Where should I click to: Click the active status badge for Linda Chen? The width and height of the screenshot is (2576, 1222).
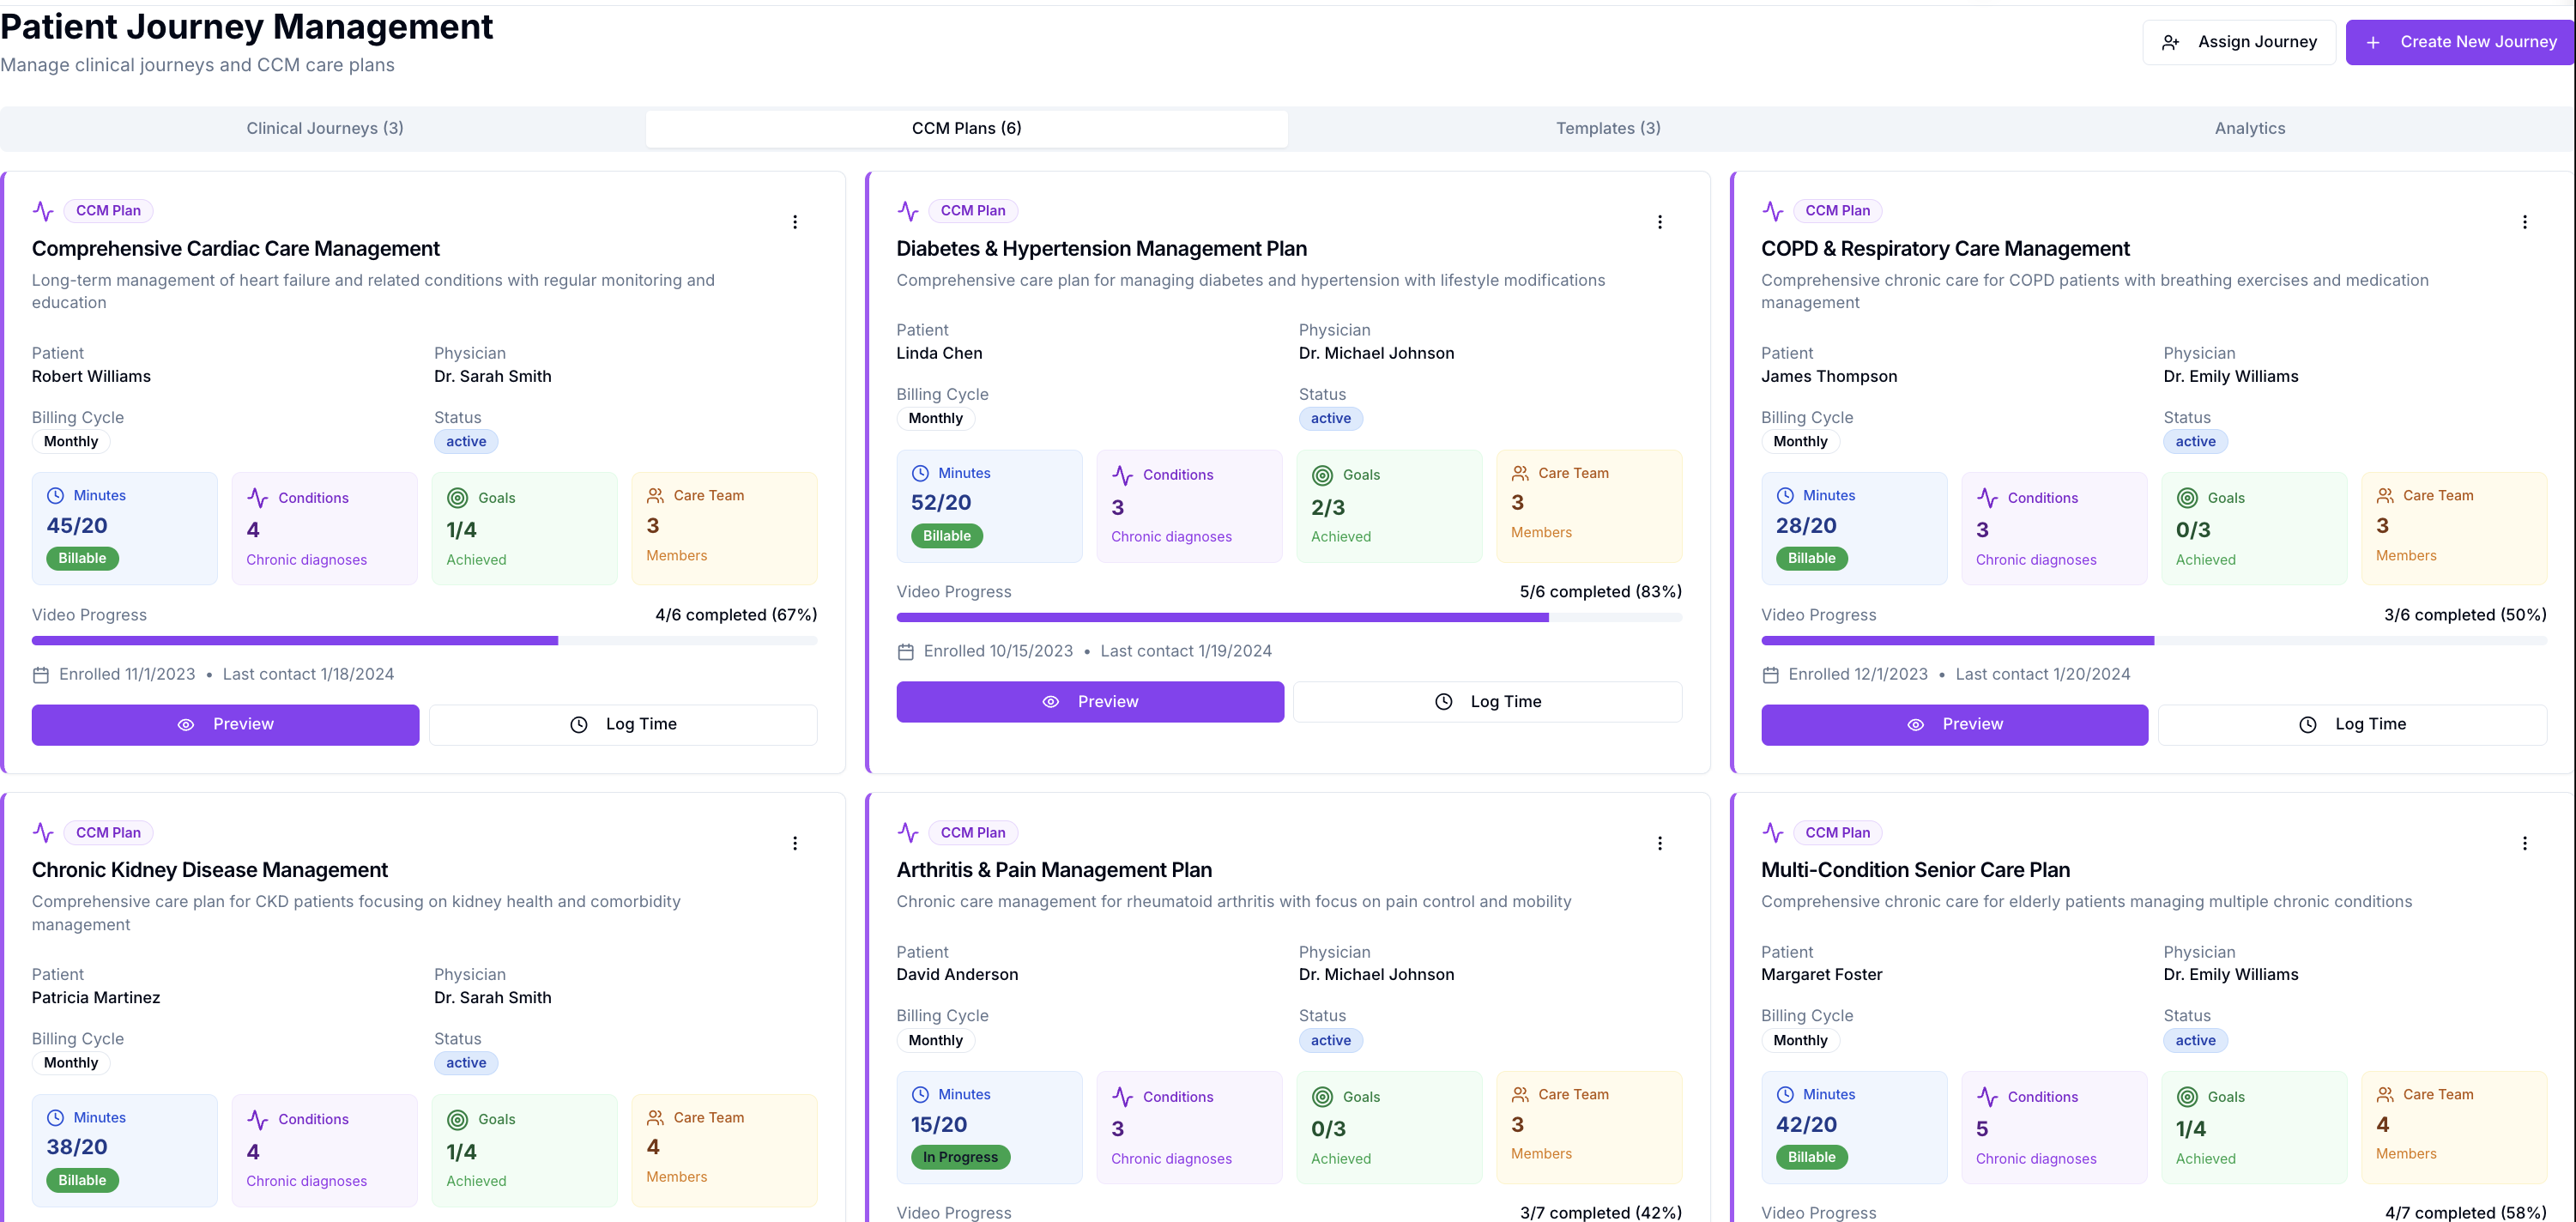(1331, 419)
